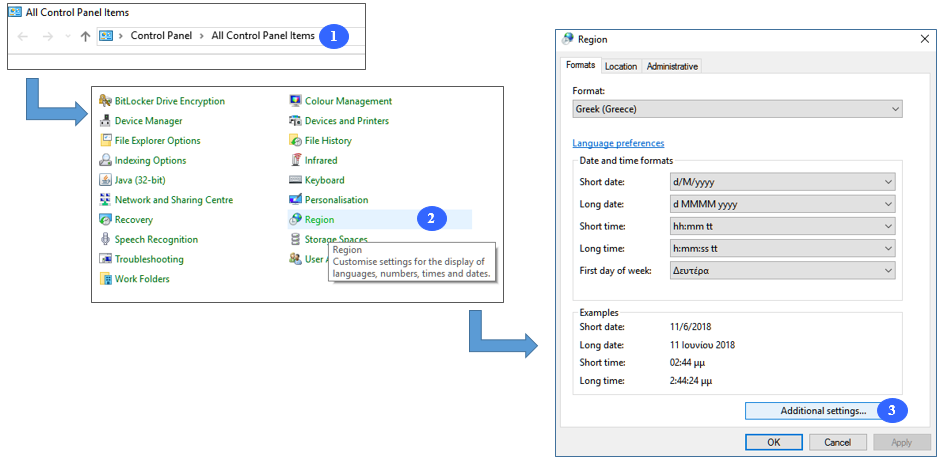Open the Colour Management icon

click(295, 101)
